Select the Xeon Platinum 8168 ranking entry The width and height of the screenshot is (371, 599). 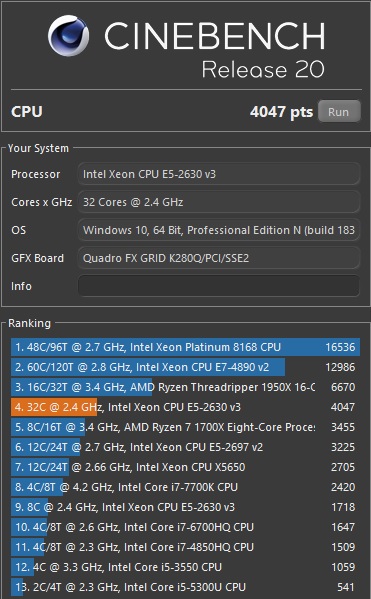click(185, 347)
